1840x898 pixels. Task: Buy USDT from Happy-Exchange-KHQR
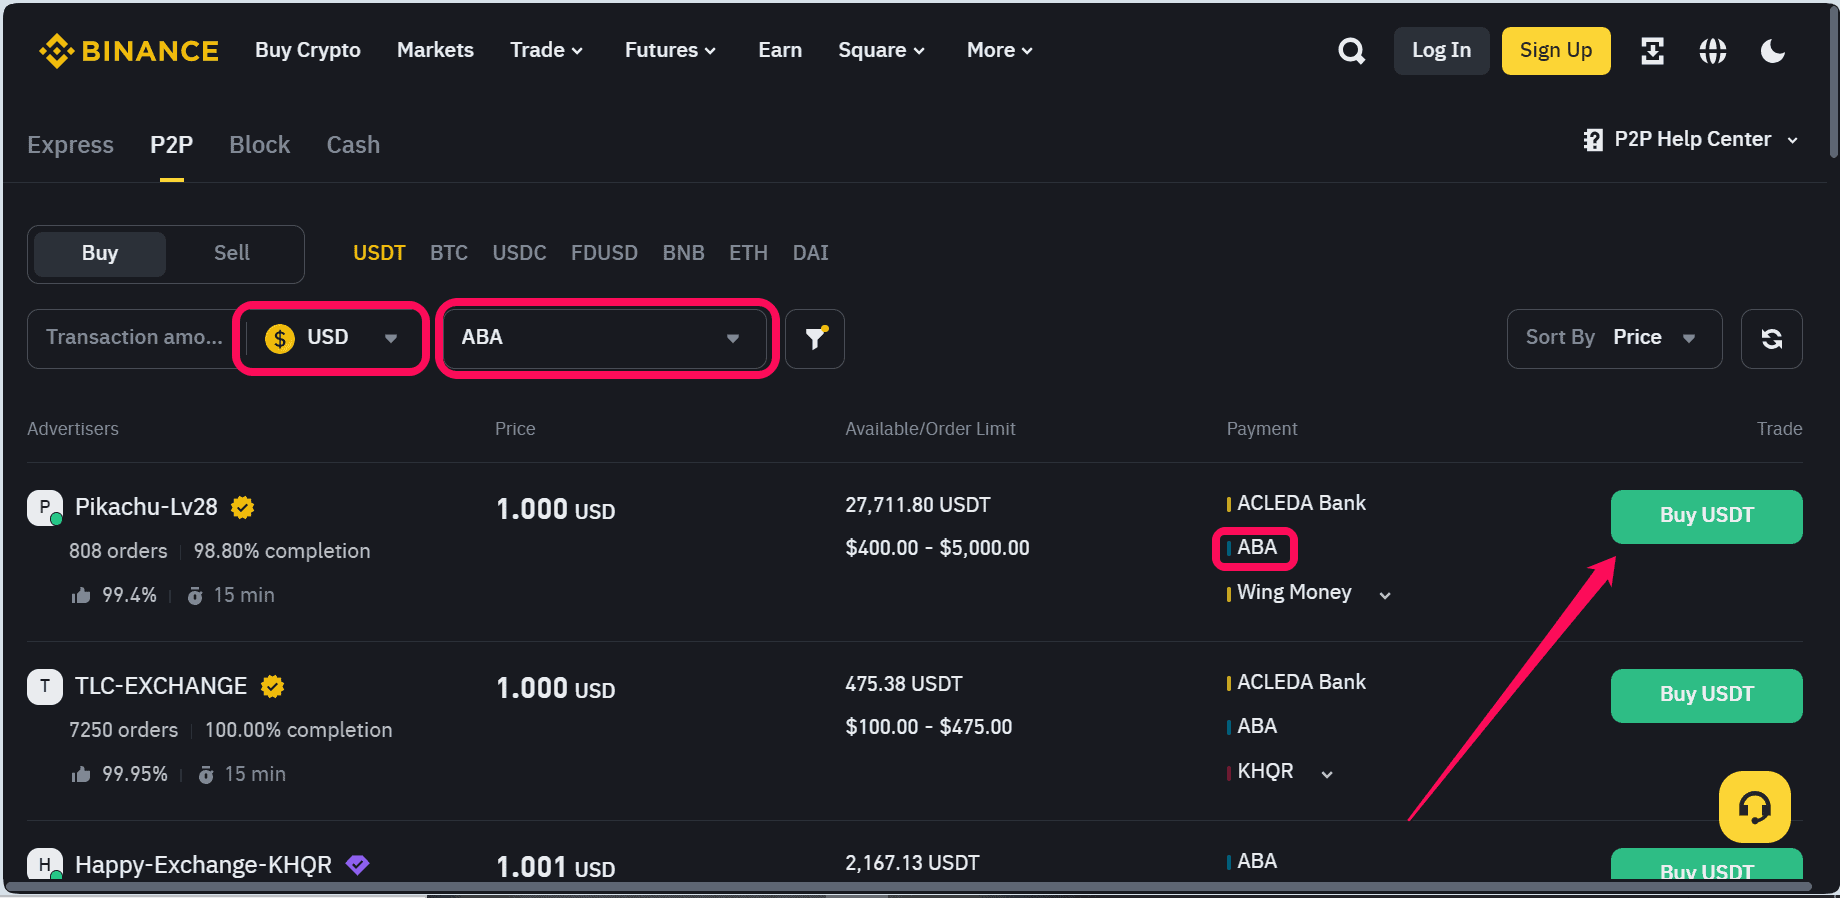[1706, 865]
